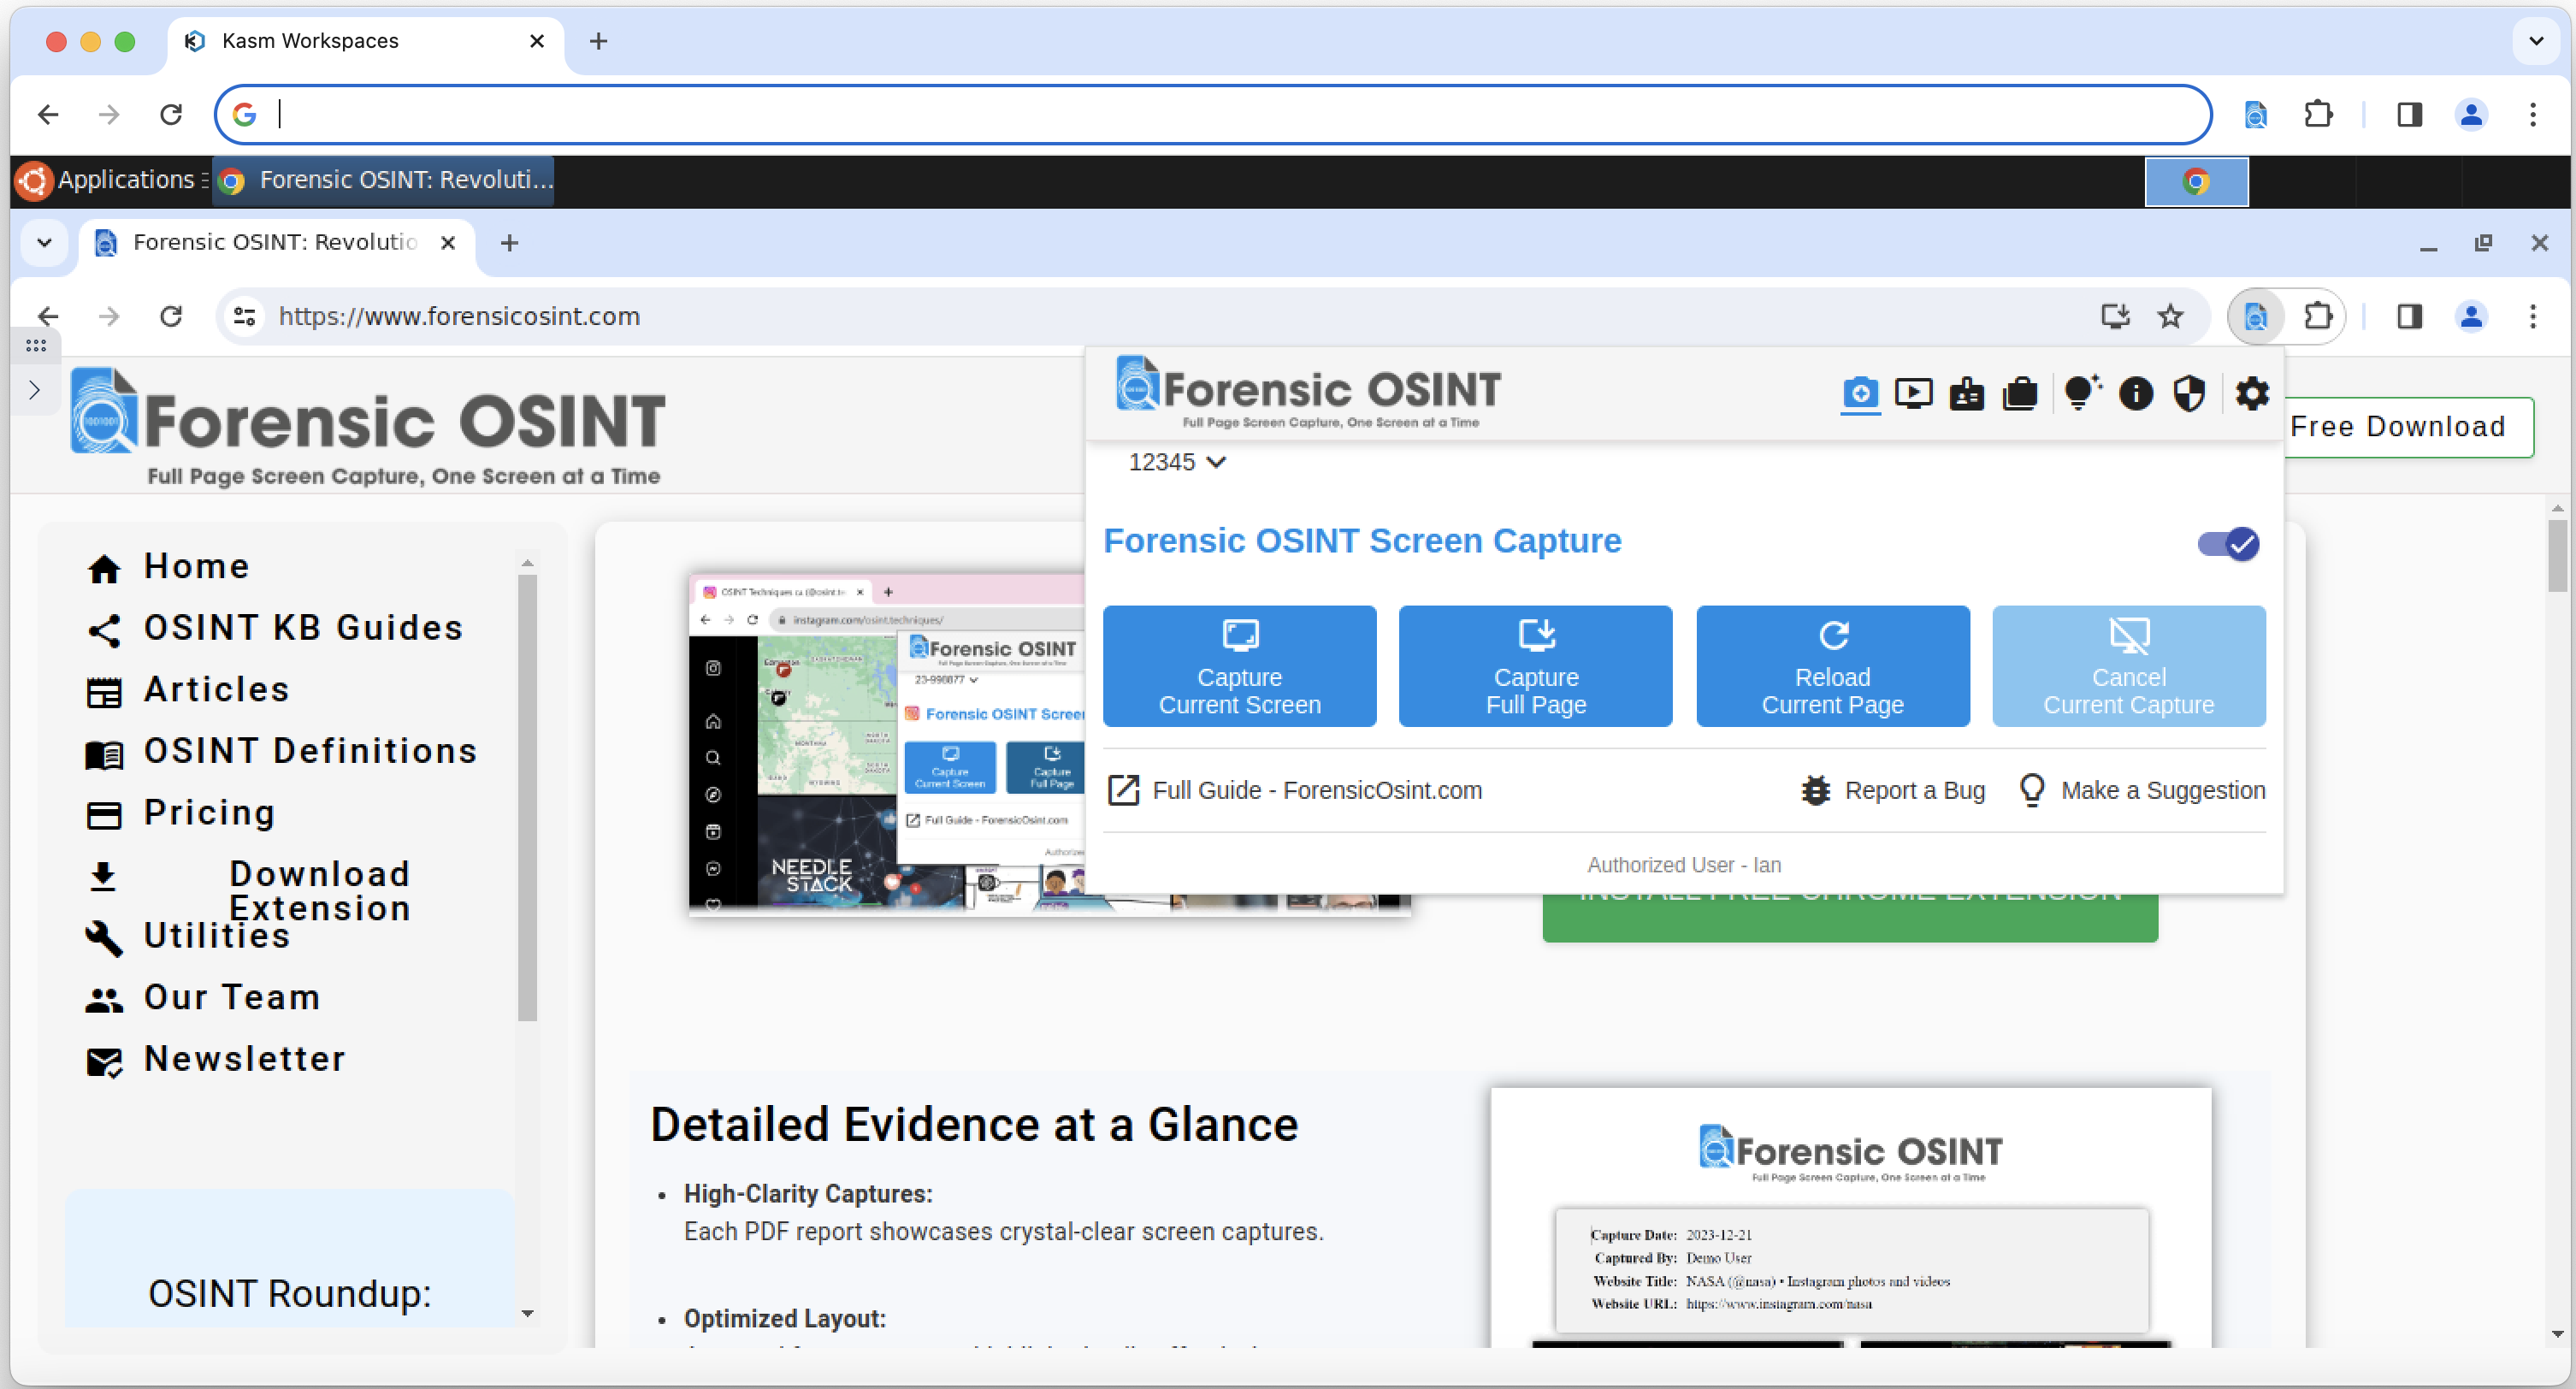The width and height of the screenshot is (2576, 1389).
Task: Select Forensic OSINT taskbar window entry
Action: (384, 180)
